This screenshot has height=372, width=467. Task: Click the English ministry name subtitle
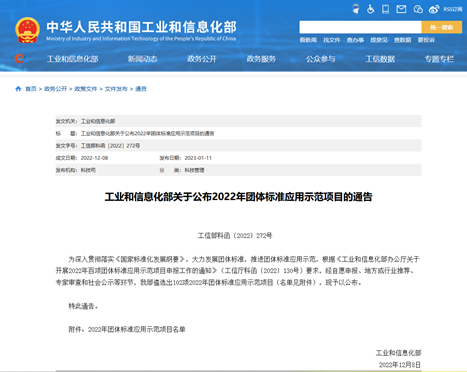click(x=141, y=39)
